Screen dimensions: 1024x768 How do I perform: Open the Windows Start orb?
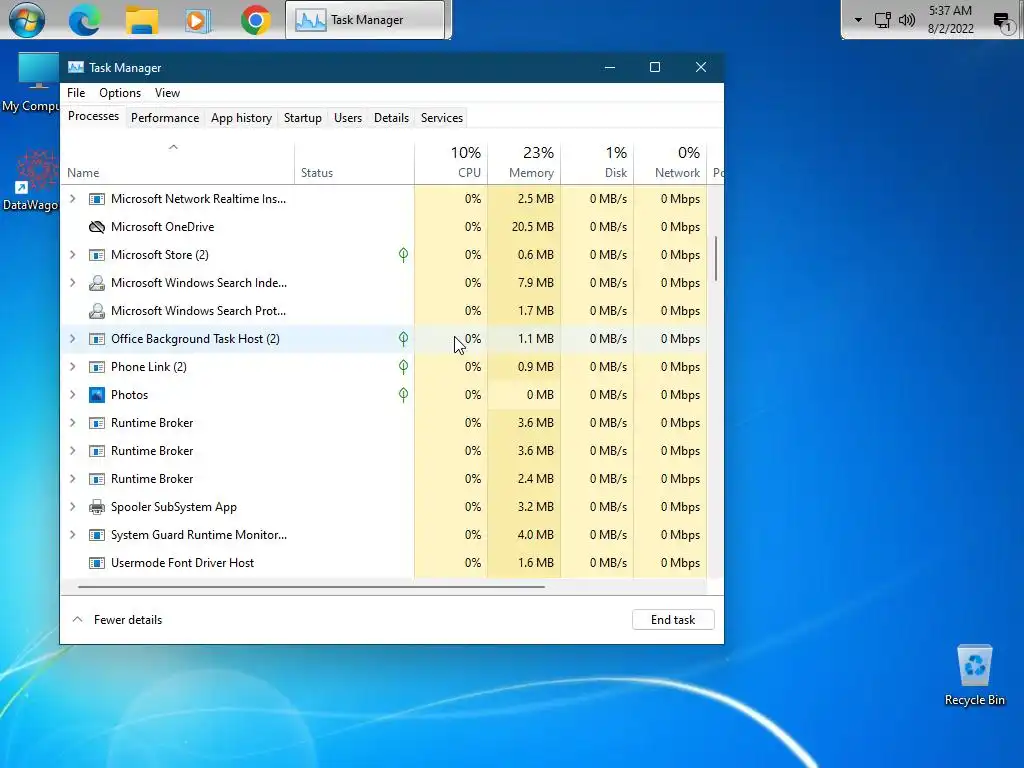(x=27, y=20)
